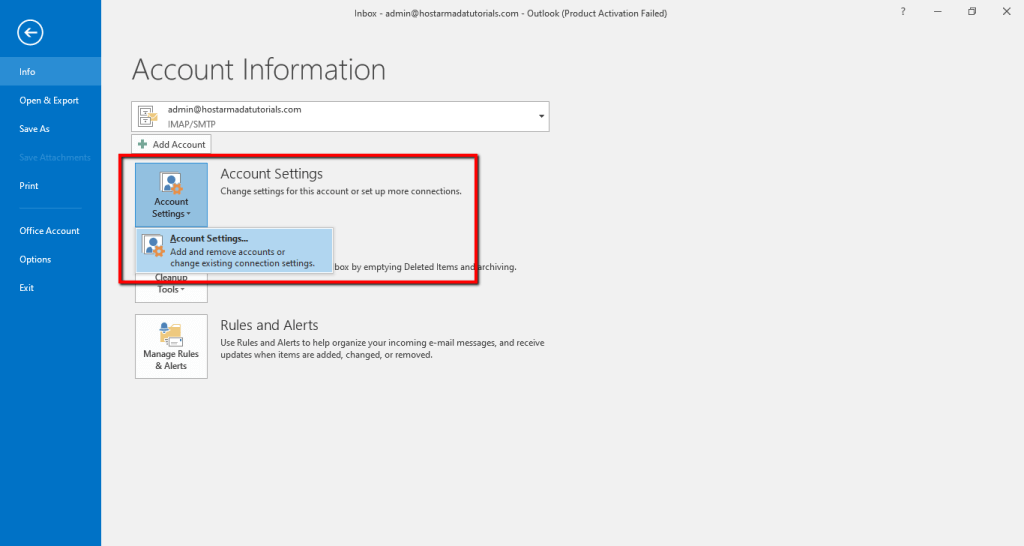Image resolution: width=1024 pixels, height=546 pixels.
Task: Click the window title bar text
Action: (511, 13)
